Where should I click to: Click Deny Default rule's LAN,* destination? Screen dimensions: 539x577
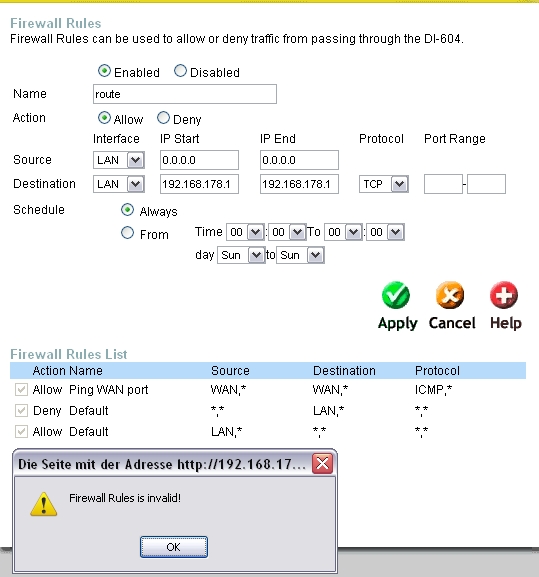pyautogui.click(x=329, y=410)
